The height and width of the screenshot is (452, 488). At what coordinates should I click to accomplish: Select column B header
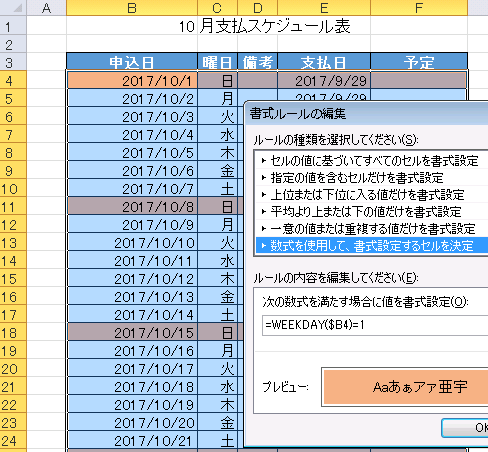point(132,8)
